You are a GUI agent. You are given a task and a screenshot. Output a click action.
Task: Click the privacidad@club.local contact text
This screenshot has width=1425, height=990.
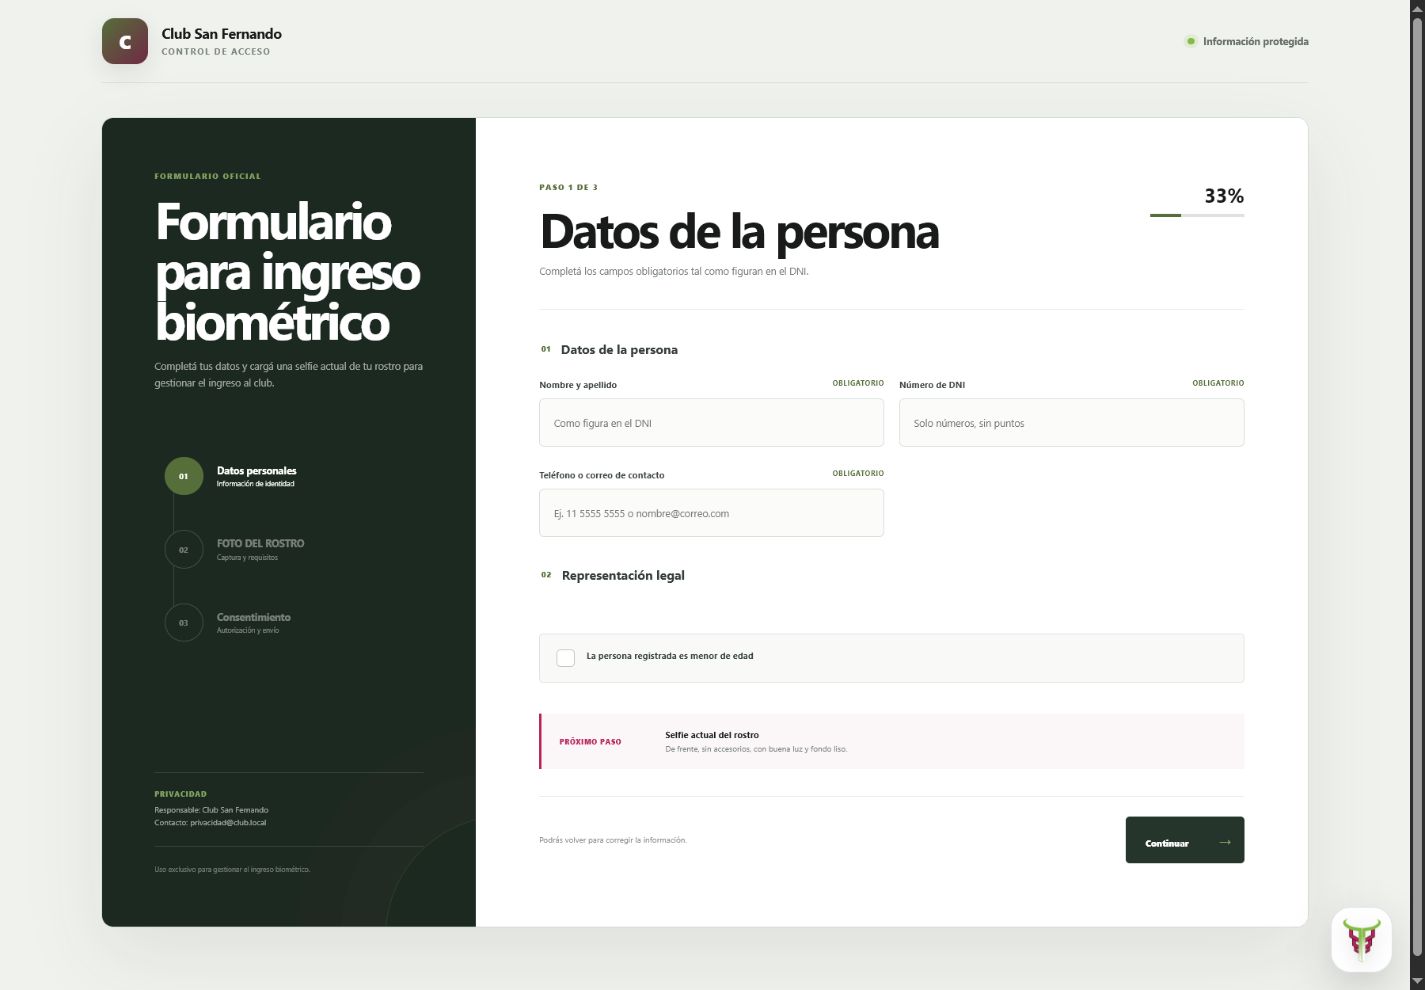228,822
